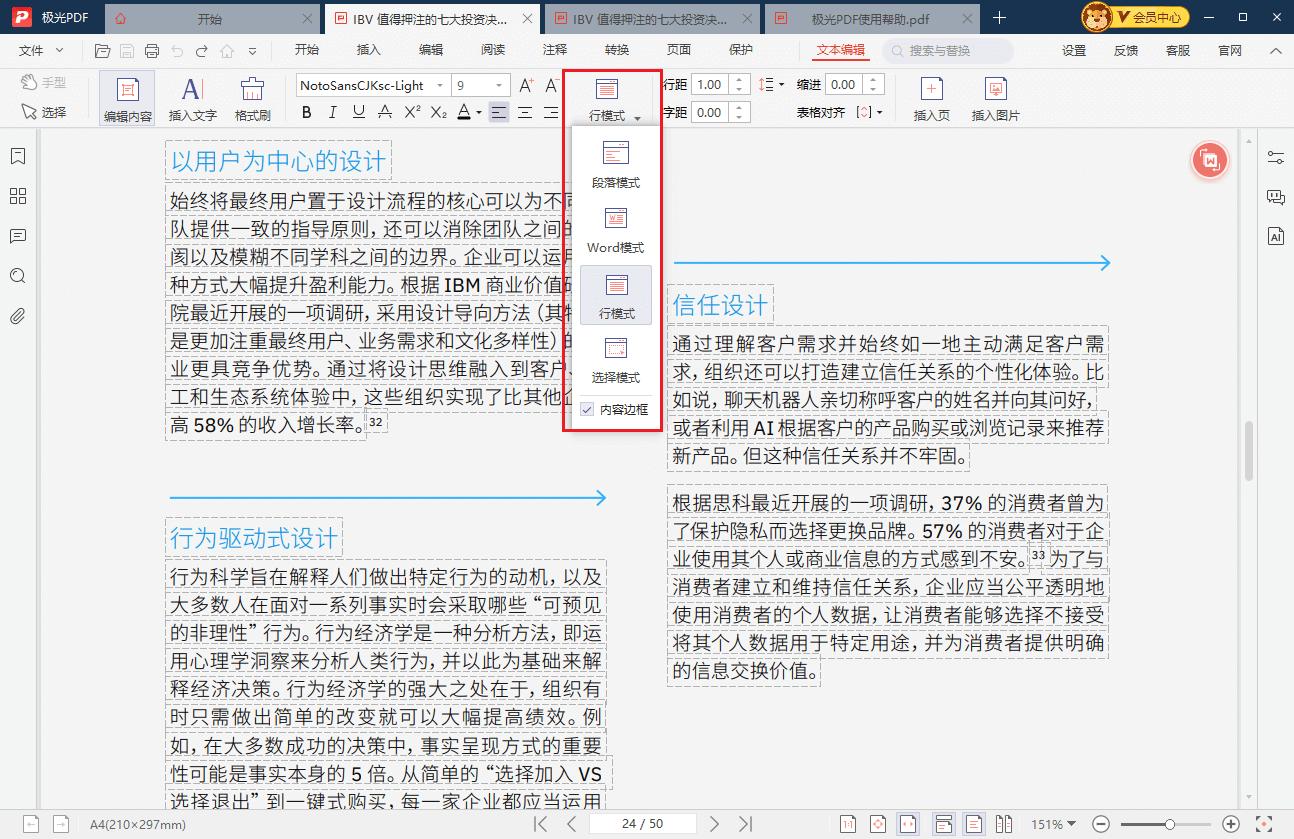
Task: Uncheck the 内容边框 checkbox
Action: [587, 409]
